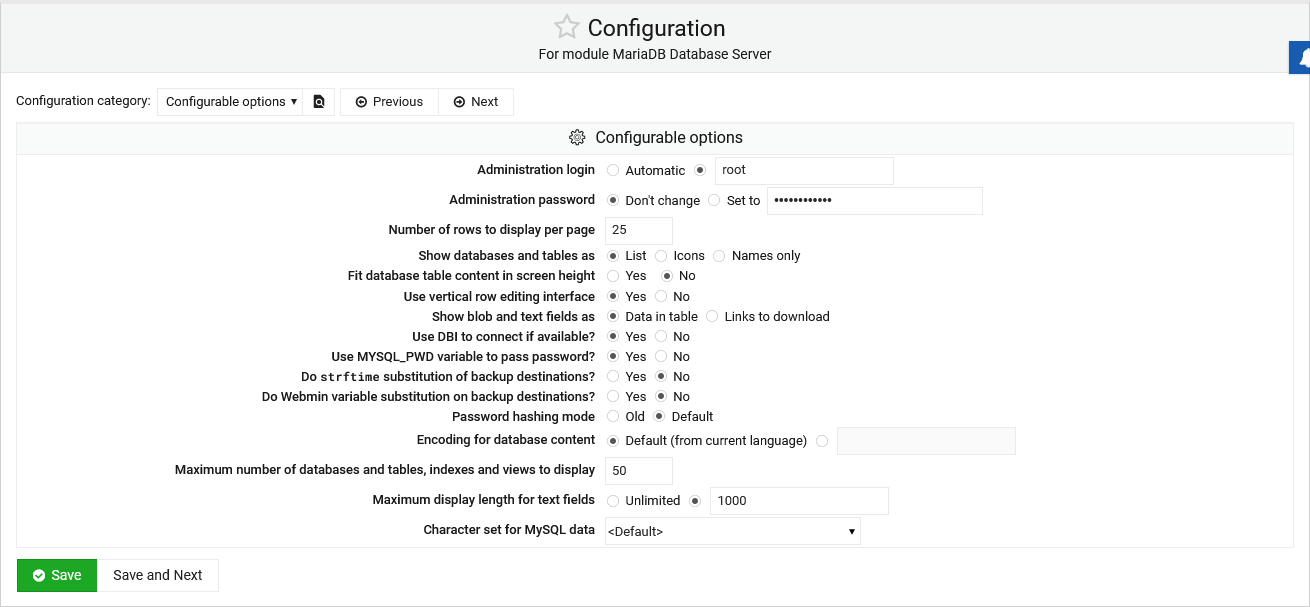The image size is (1310, 607).
Task: Select the custom administration login radio beside root
Action: tap(700, 170)
